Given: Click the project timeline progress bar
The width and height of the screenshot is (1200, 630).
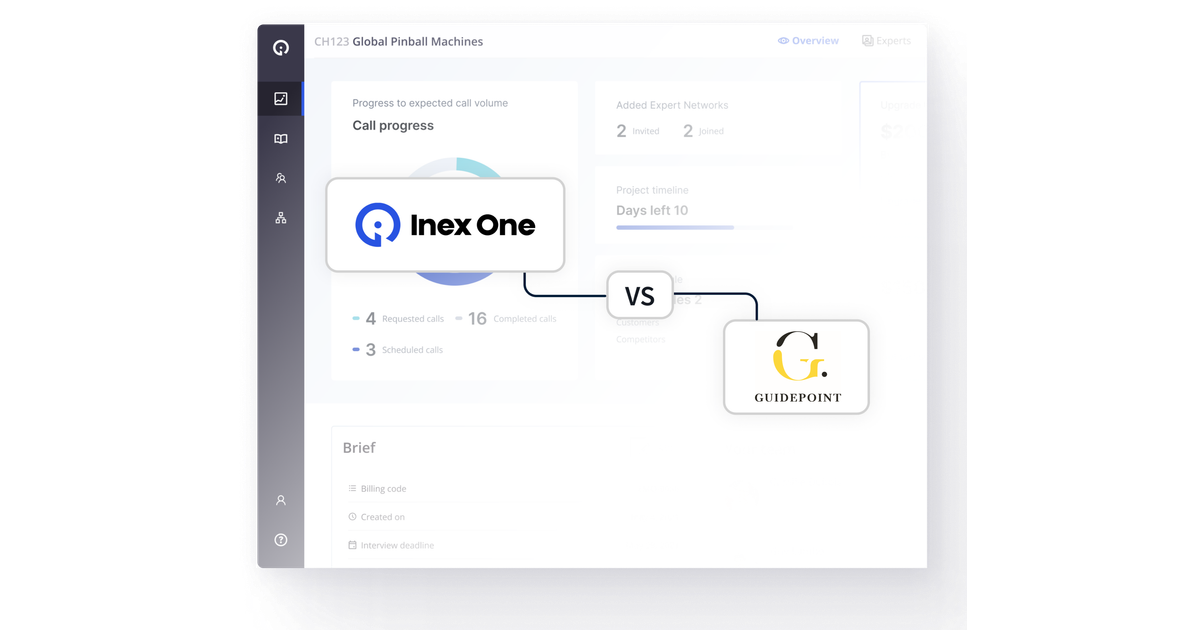Looking at the screenshot, I should 674,228.
